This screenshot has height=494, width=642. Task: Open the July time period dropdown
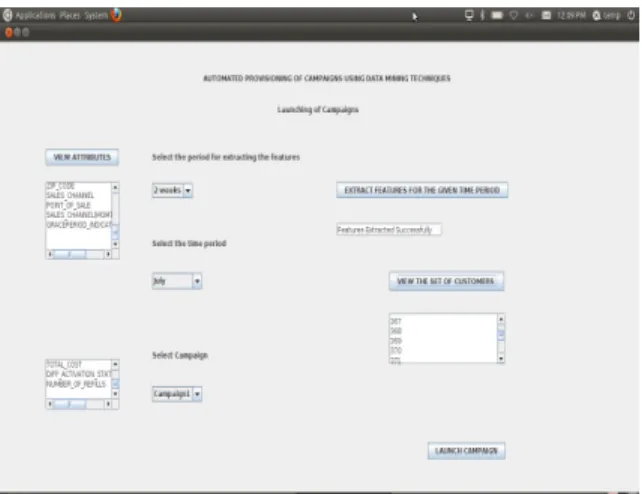(x=177, y=281)
